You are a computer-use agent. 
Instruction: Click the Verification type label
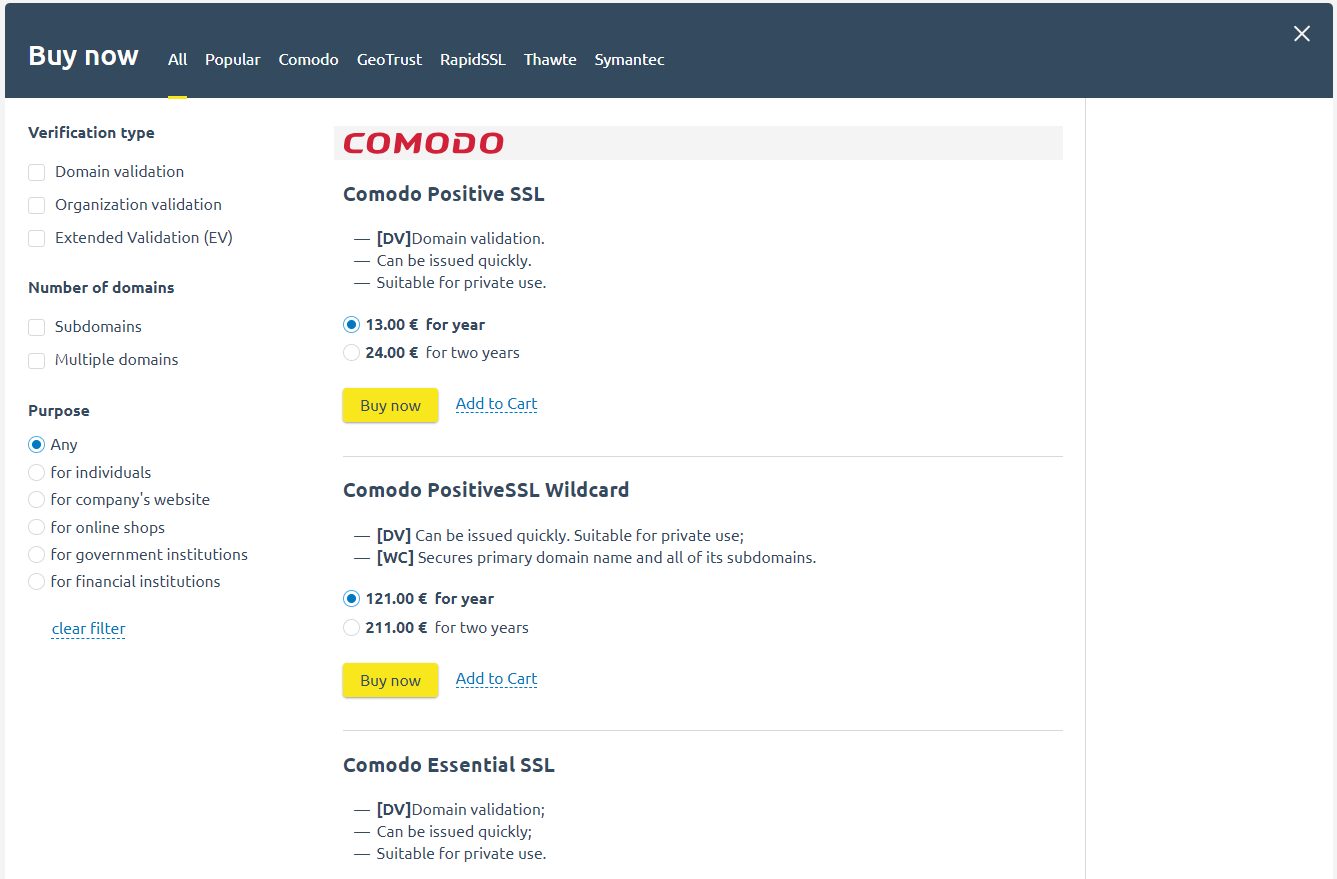[91, 132]
